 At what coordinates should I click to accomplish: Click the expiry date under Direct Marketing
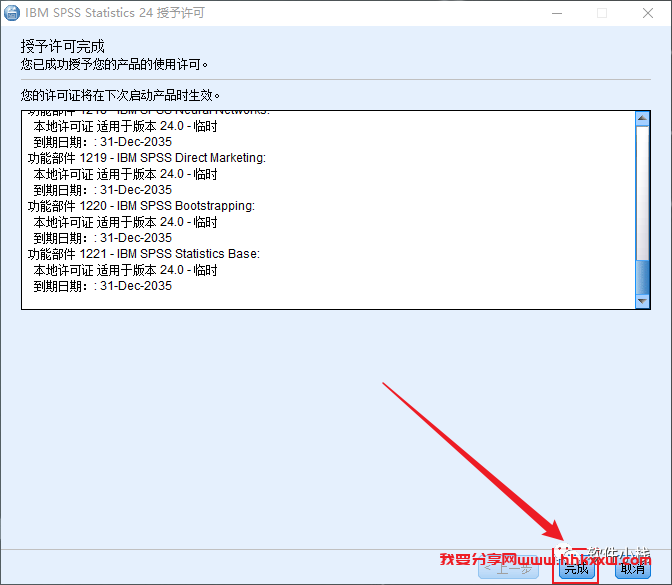tap(102, 190)
